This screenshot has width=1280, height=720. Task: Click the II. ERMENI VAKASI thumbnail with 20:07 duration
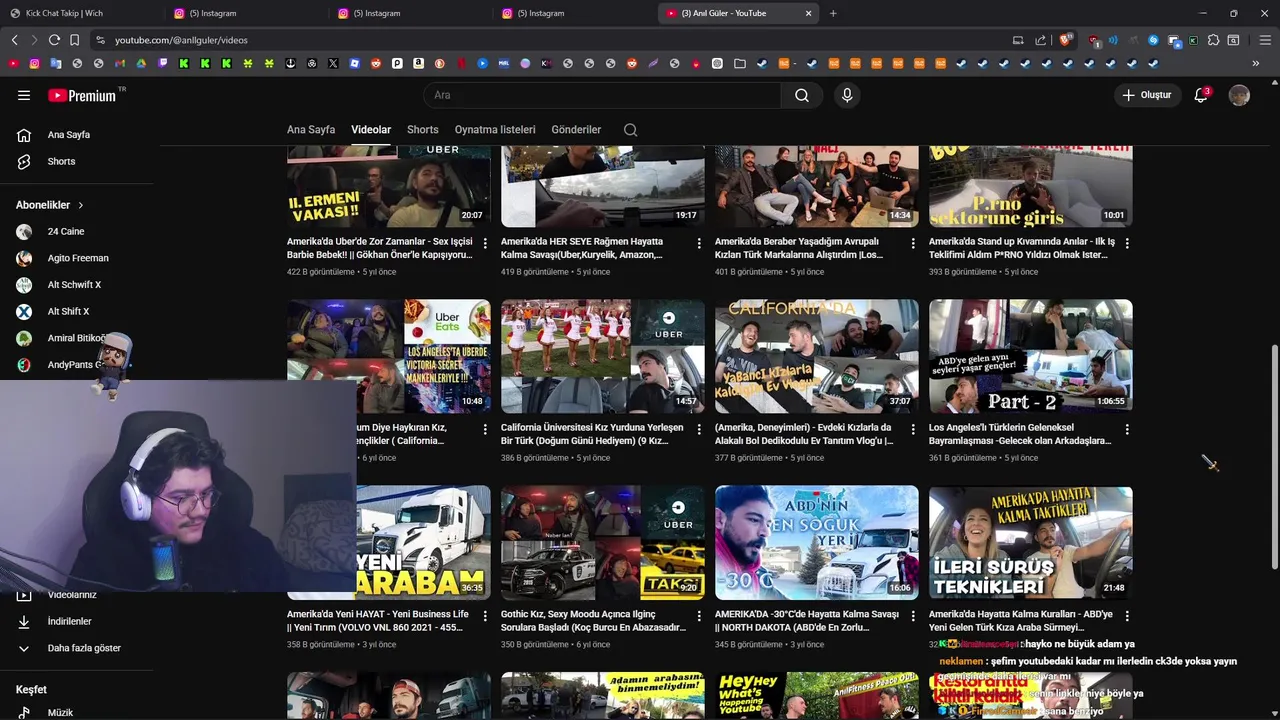(389, 187)
